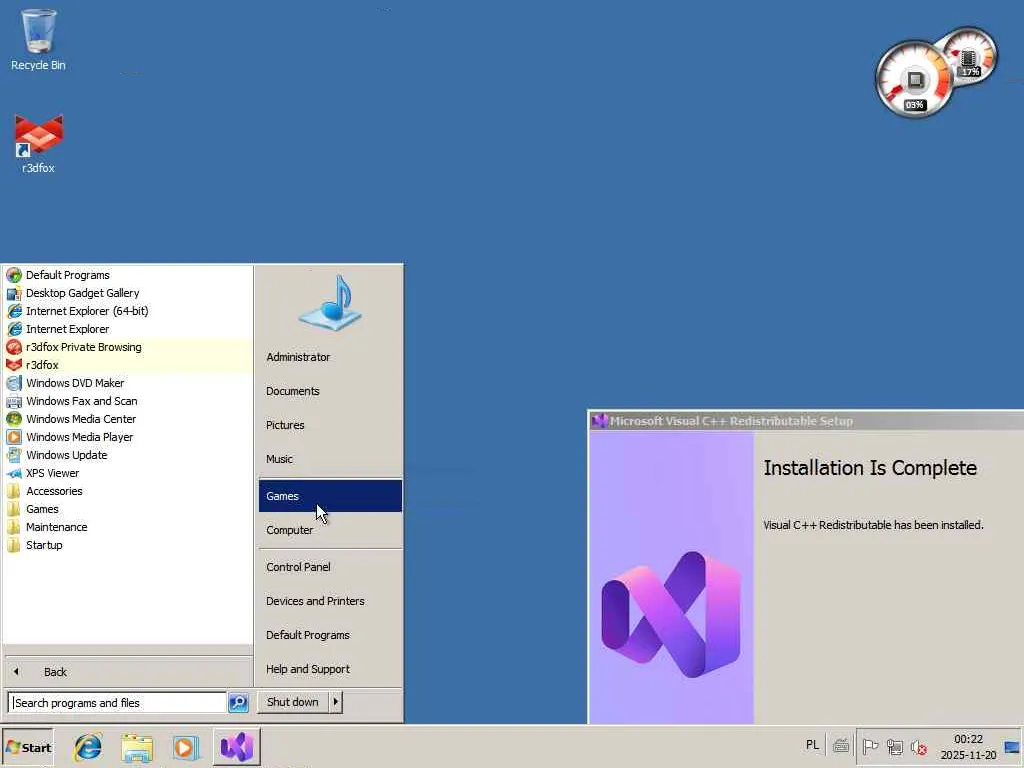Click the CPU meter gadget
This screenshot has height=768, width=1024.
(914, 79)
